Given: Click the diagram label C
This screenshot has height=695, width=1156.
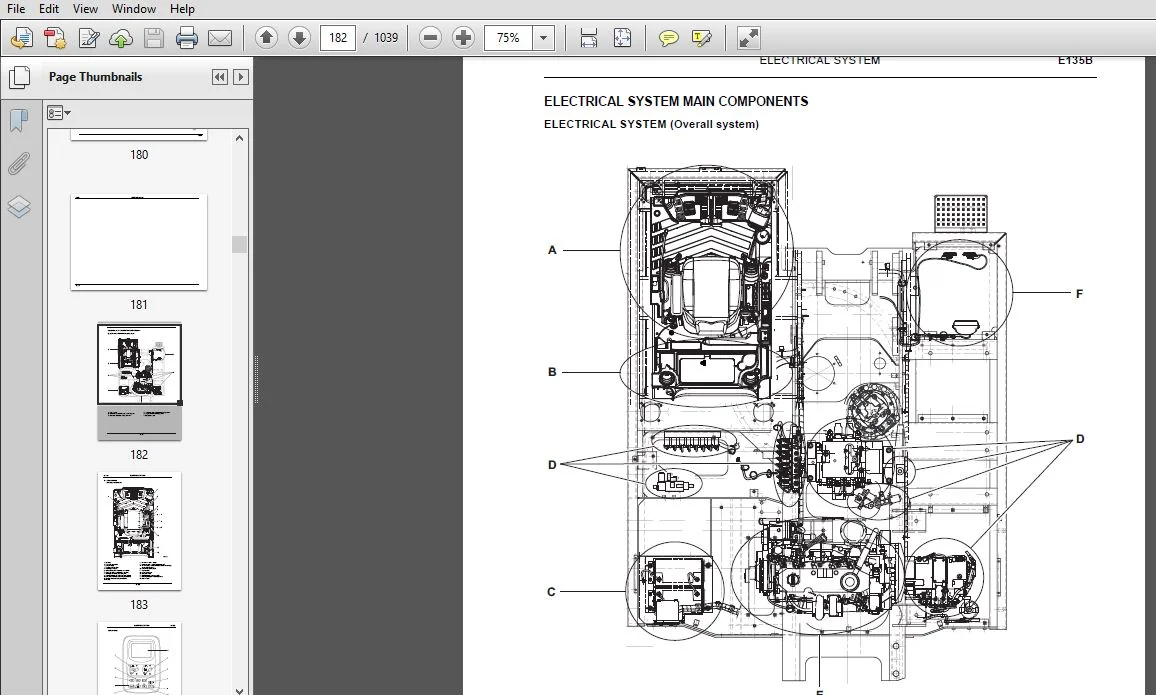Looking at the screenshot, I should click(551, 592).
